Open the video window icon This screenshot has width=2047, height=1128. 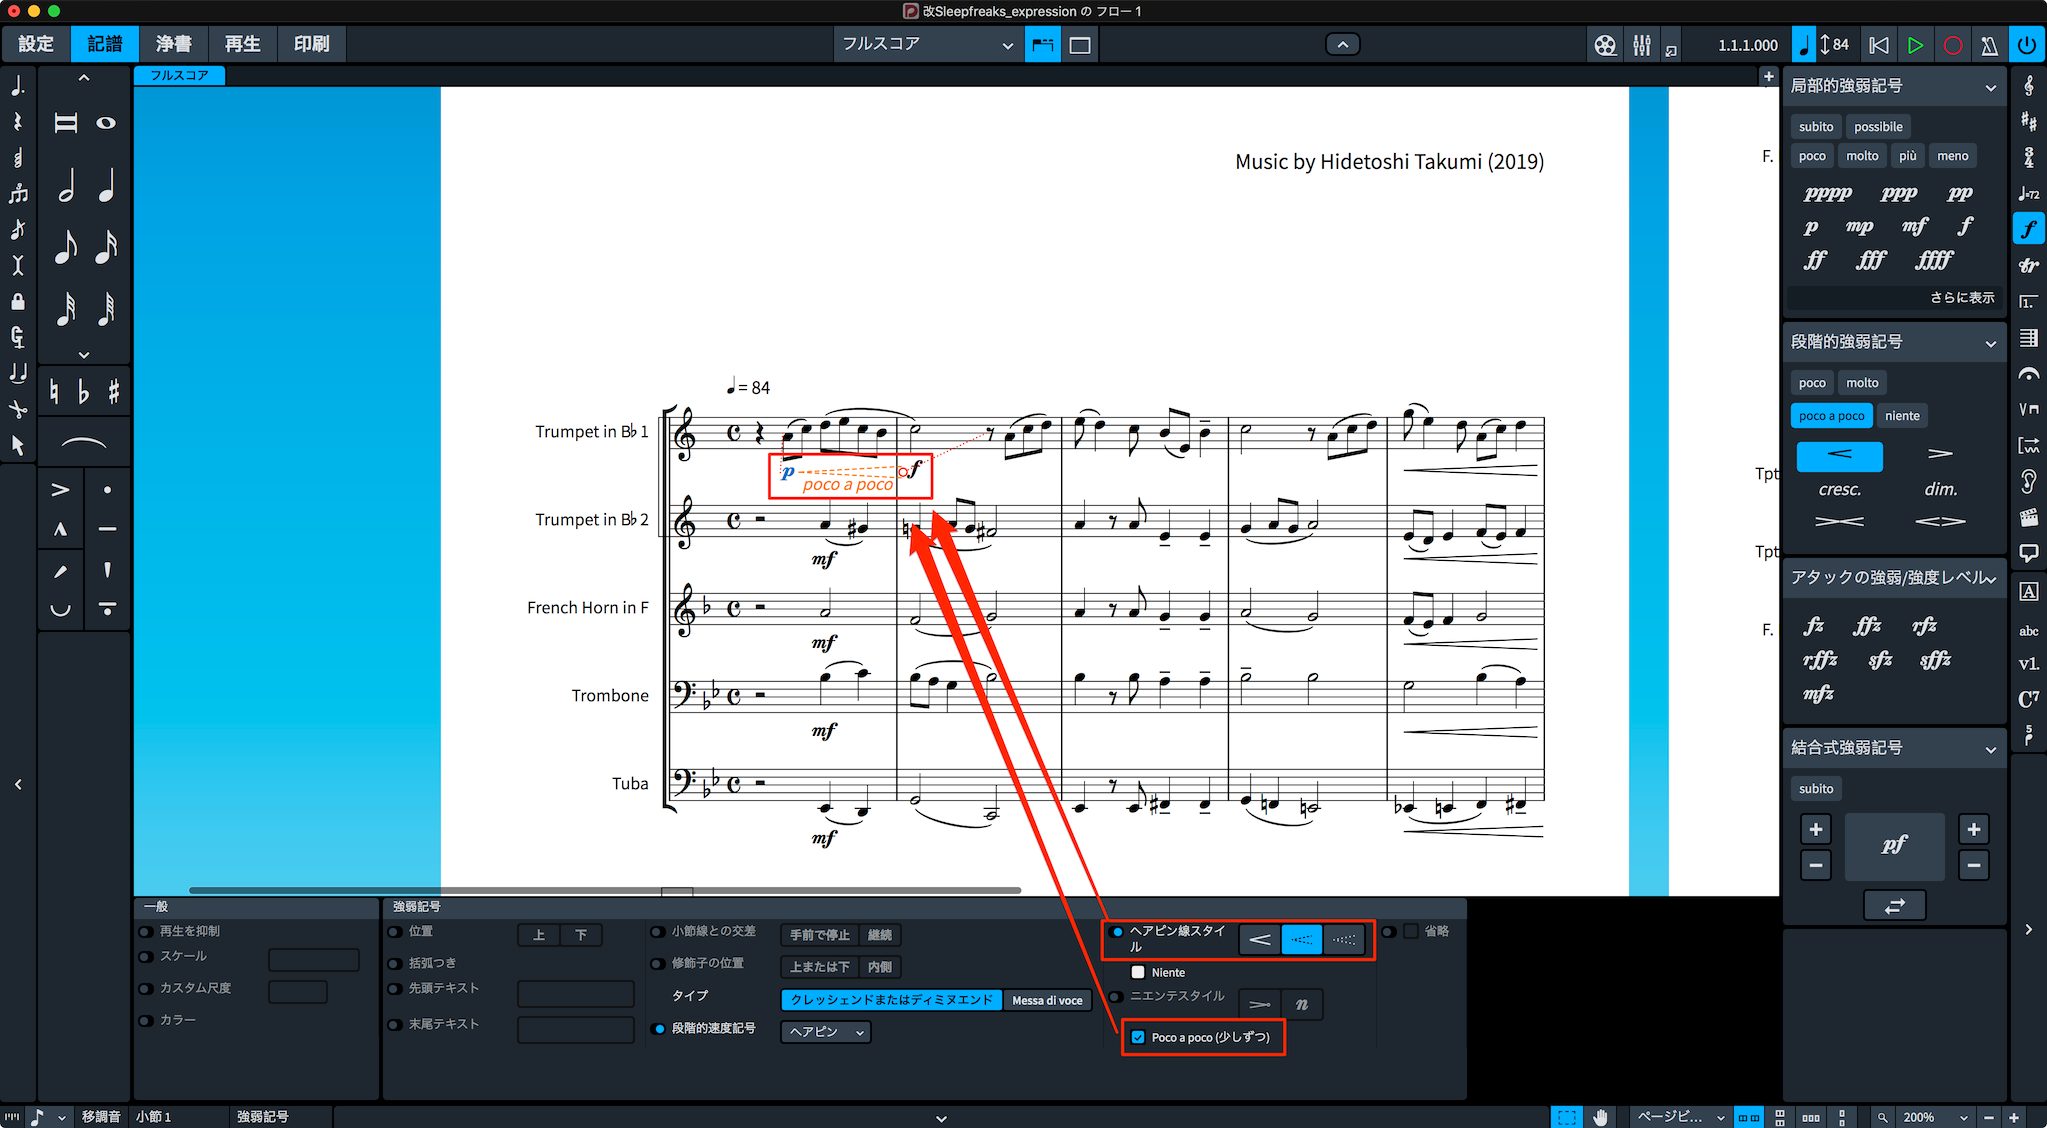[x=1605, y=45]
